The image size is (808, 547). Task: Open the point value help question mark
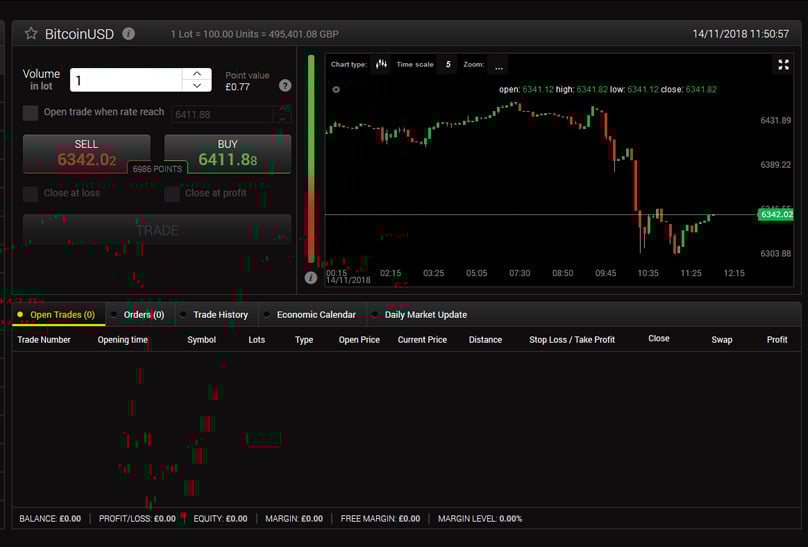click(285, 86)
